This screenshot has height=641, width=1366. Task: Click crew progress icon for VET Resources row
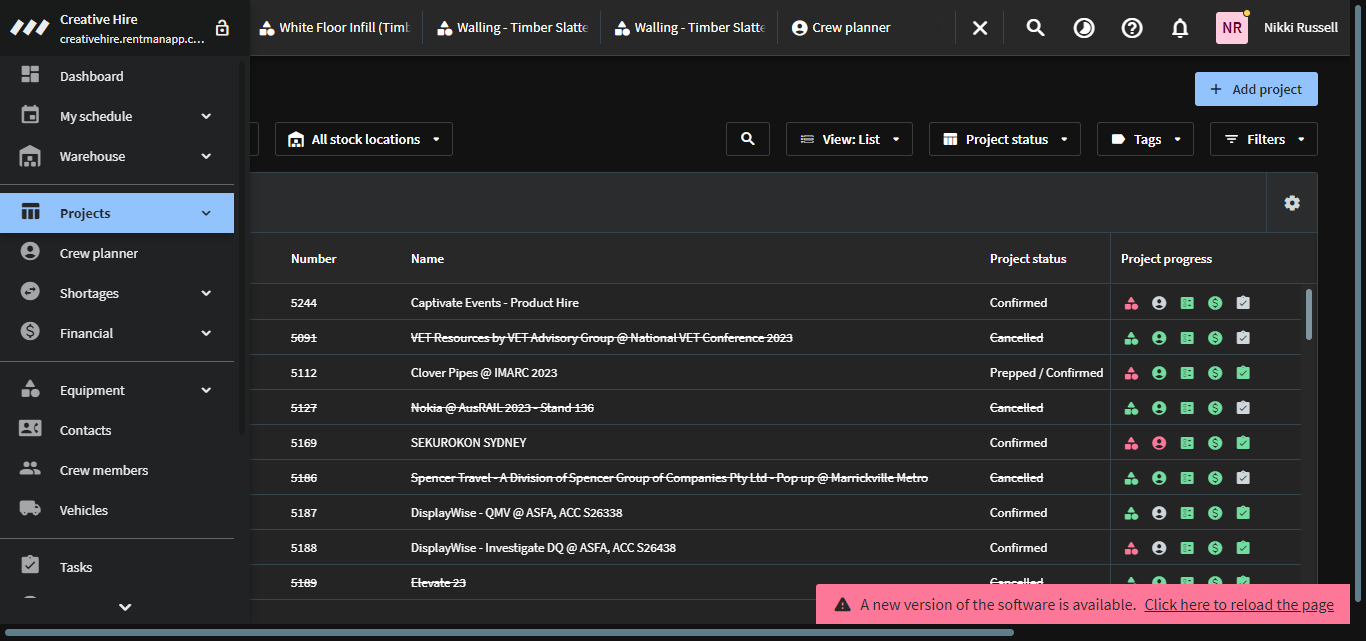tap(1159, 338)
